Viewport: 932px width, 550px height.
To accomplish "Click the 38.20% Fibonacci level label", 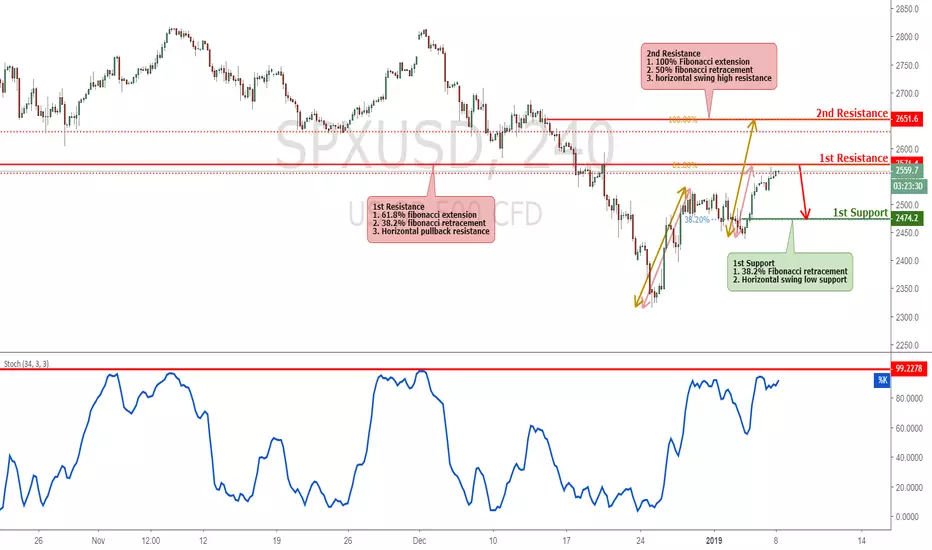I will tap(697, 219).
